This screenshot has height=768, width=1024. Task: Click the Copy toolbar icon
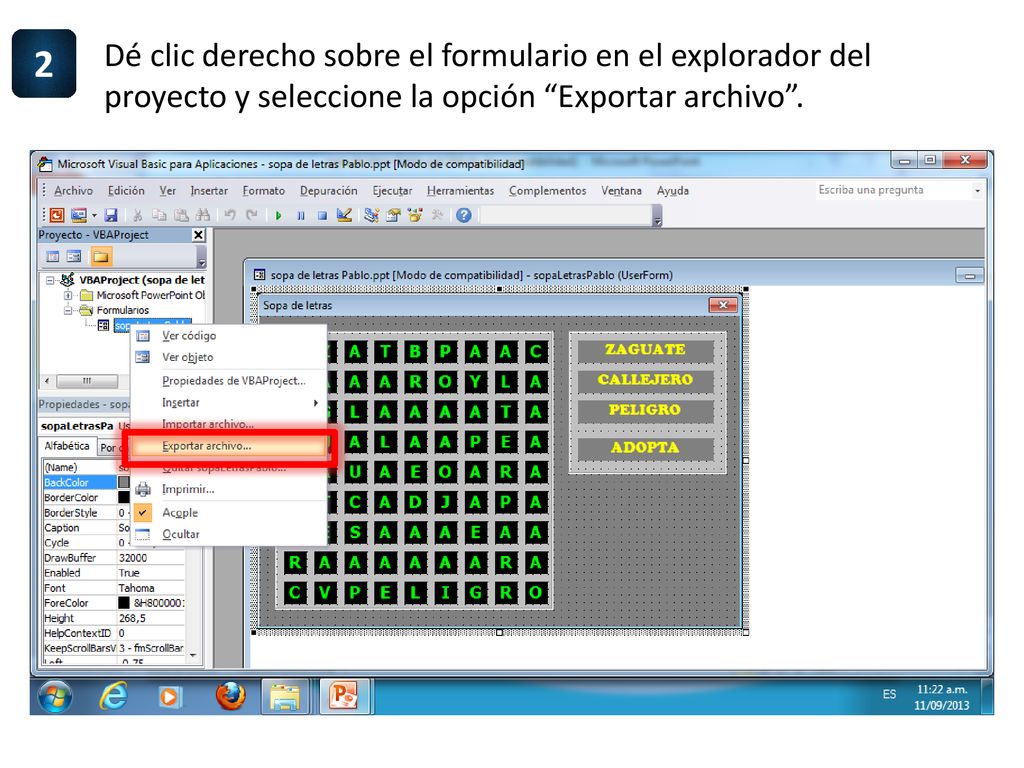(159, 215)
